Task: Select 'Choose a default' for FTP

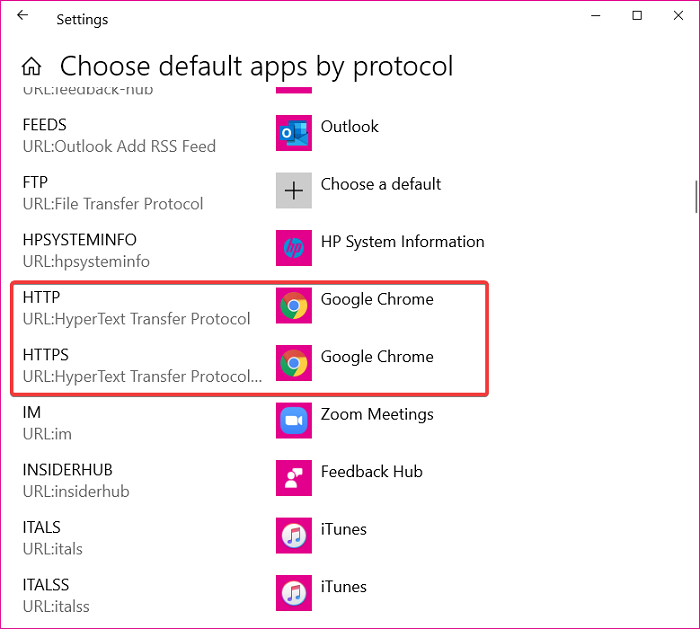Action: click(381, 184)
